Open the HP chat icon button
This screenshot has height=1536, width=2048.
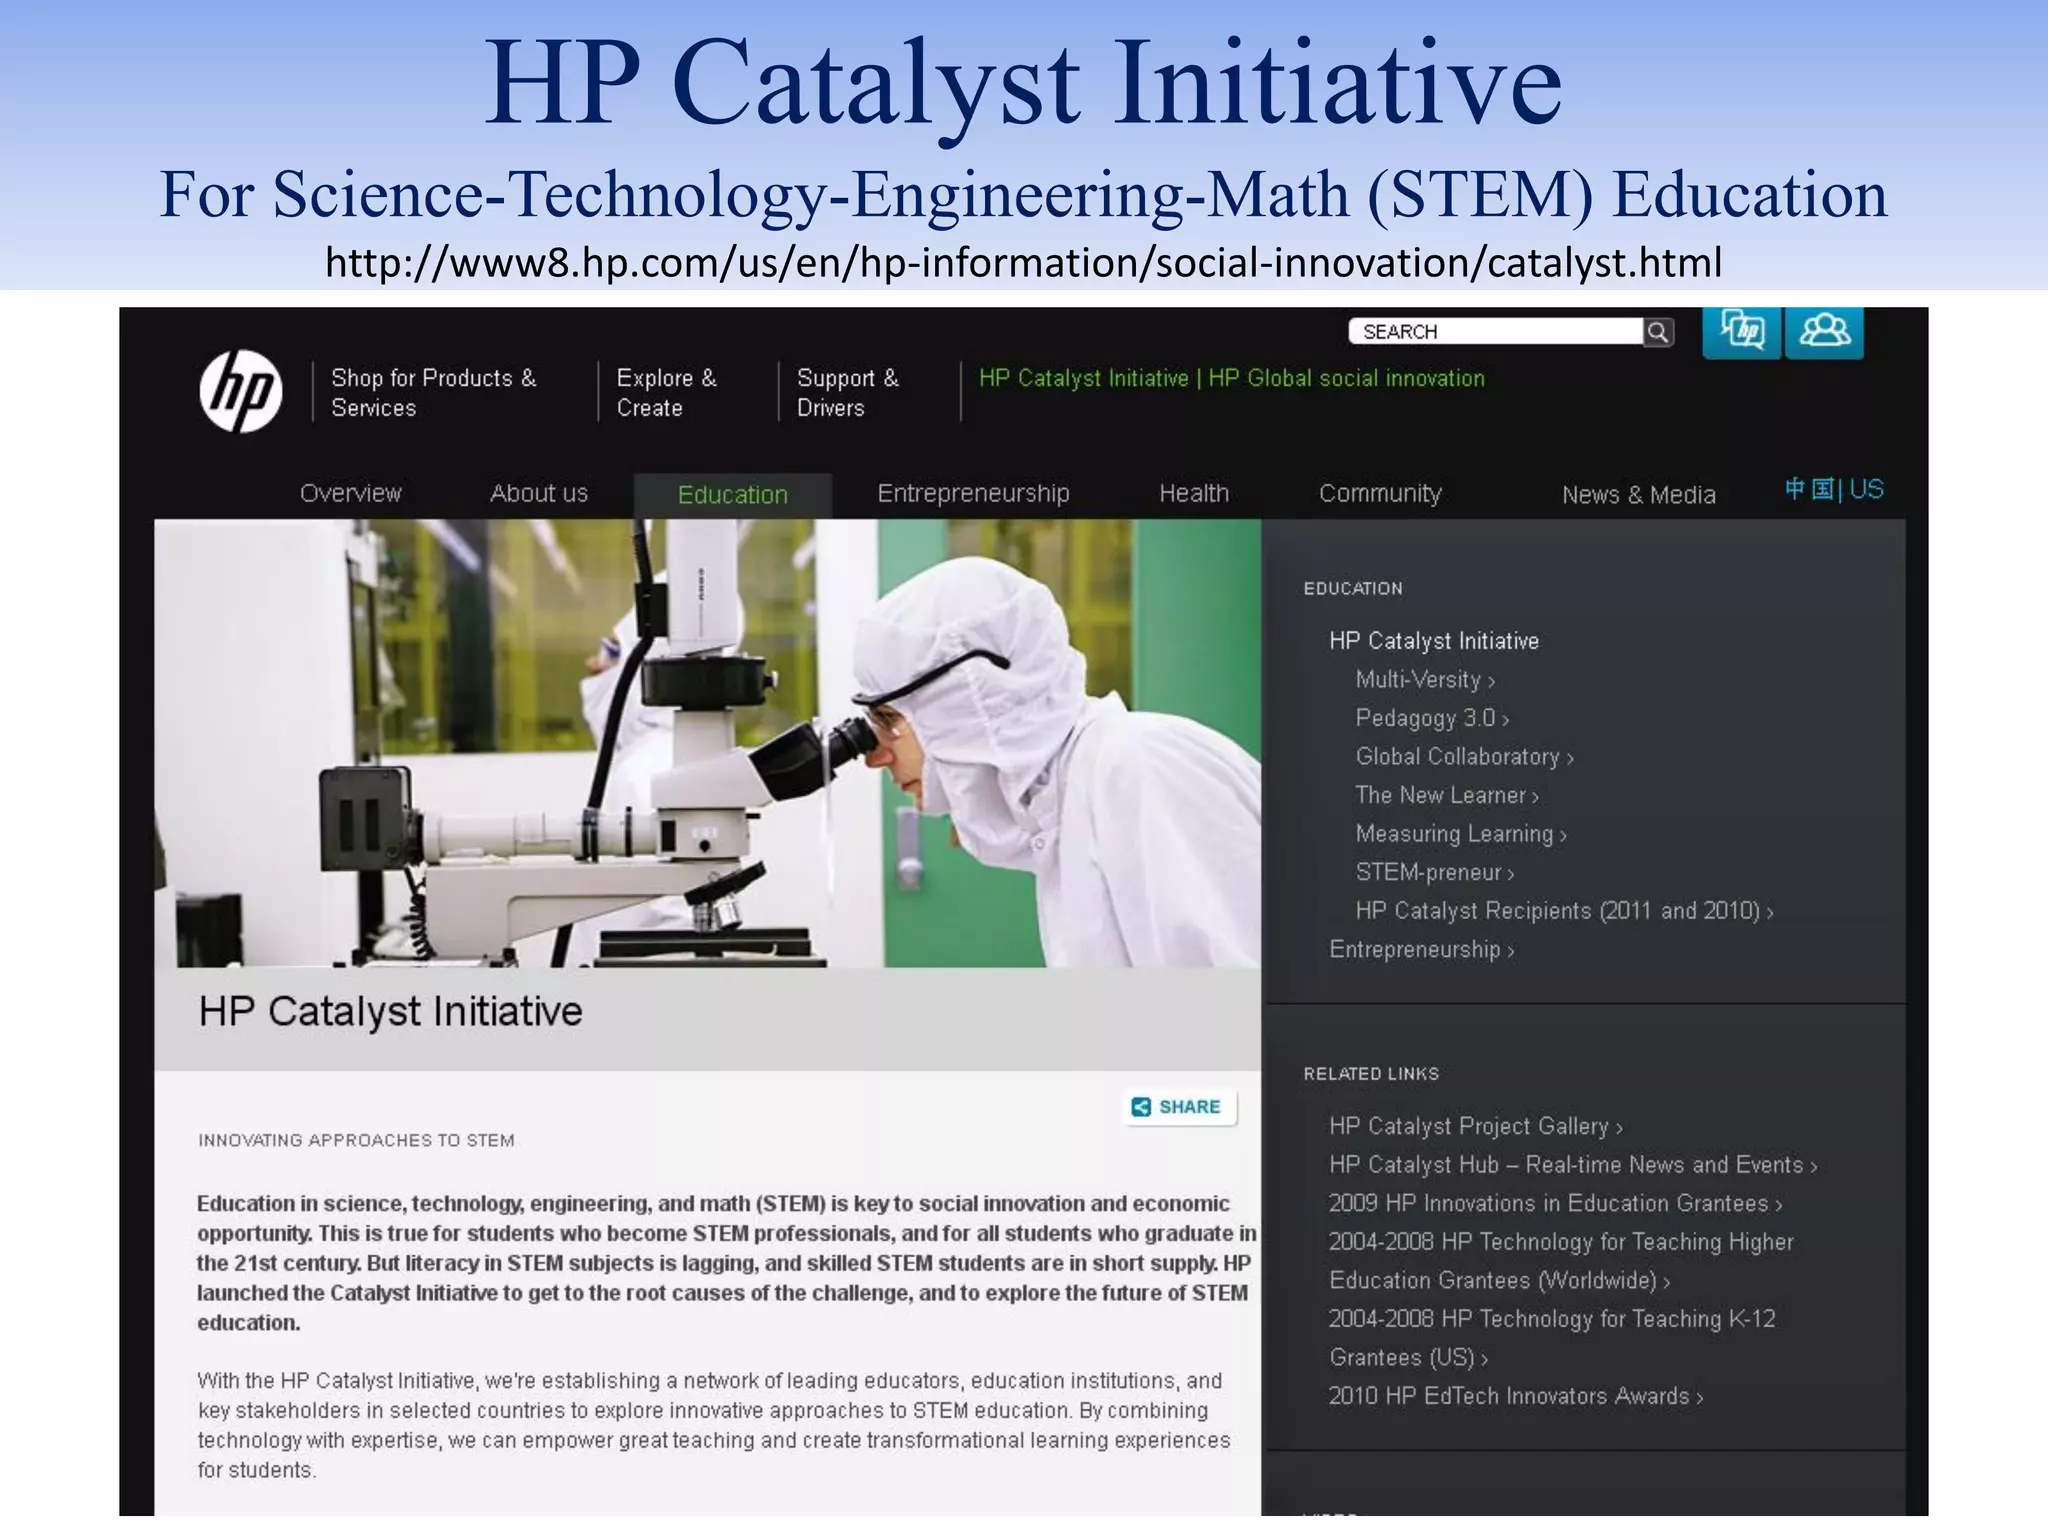pyautogui.click(x=1741, y=331)
